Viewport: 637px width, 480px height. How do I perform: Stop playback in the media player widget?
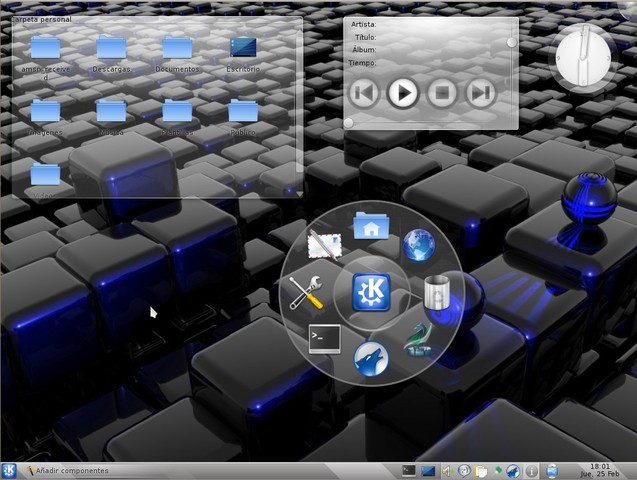(442, 93)
